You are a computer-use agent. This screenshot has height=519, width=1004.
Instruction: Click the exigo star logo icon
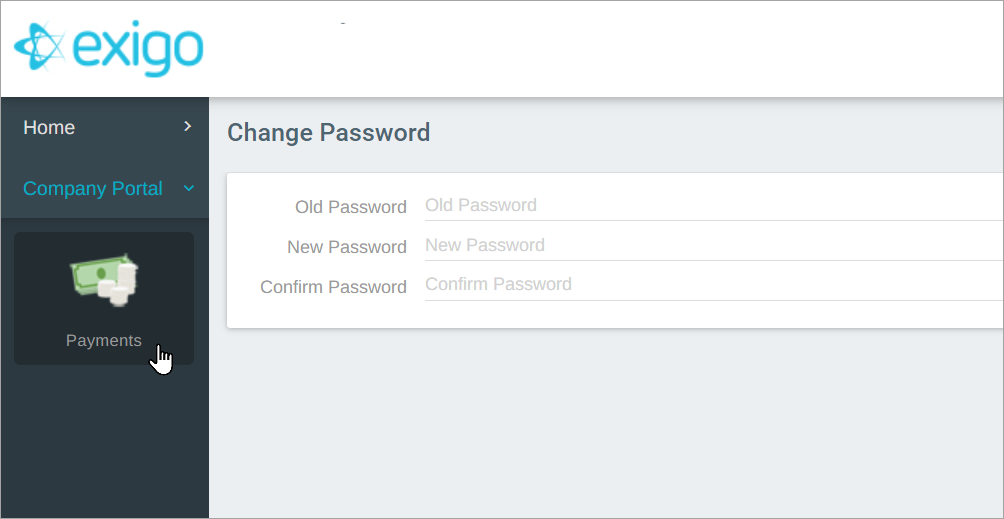(40, 46)
